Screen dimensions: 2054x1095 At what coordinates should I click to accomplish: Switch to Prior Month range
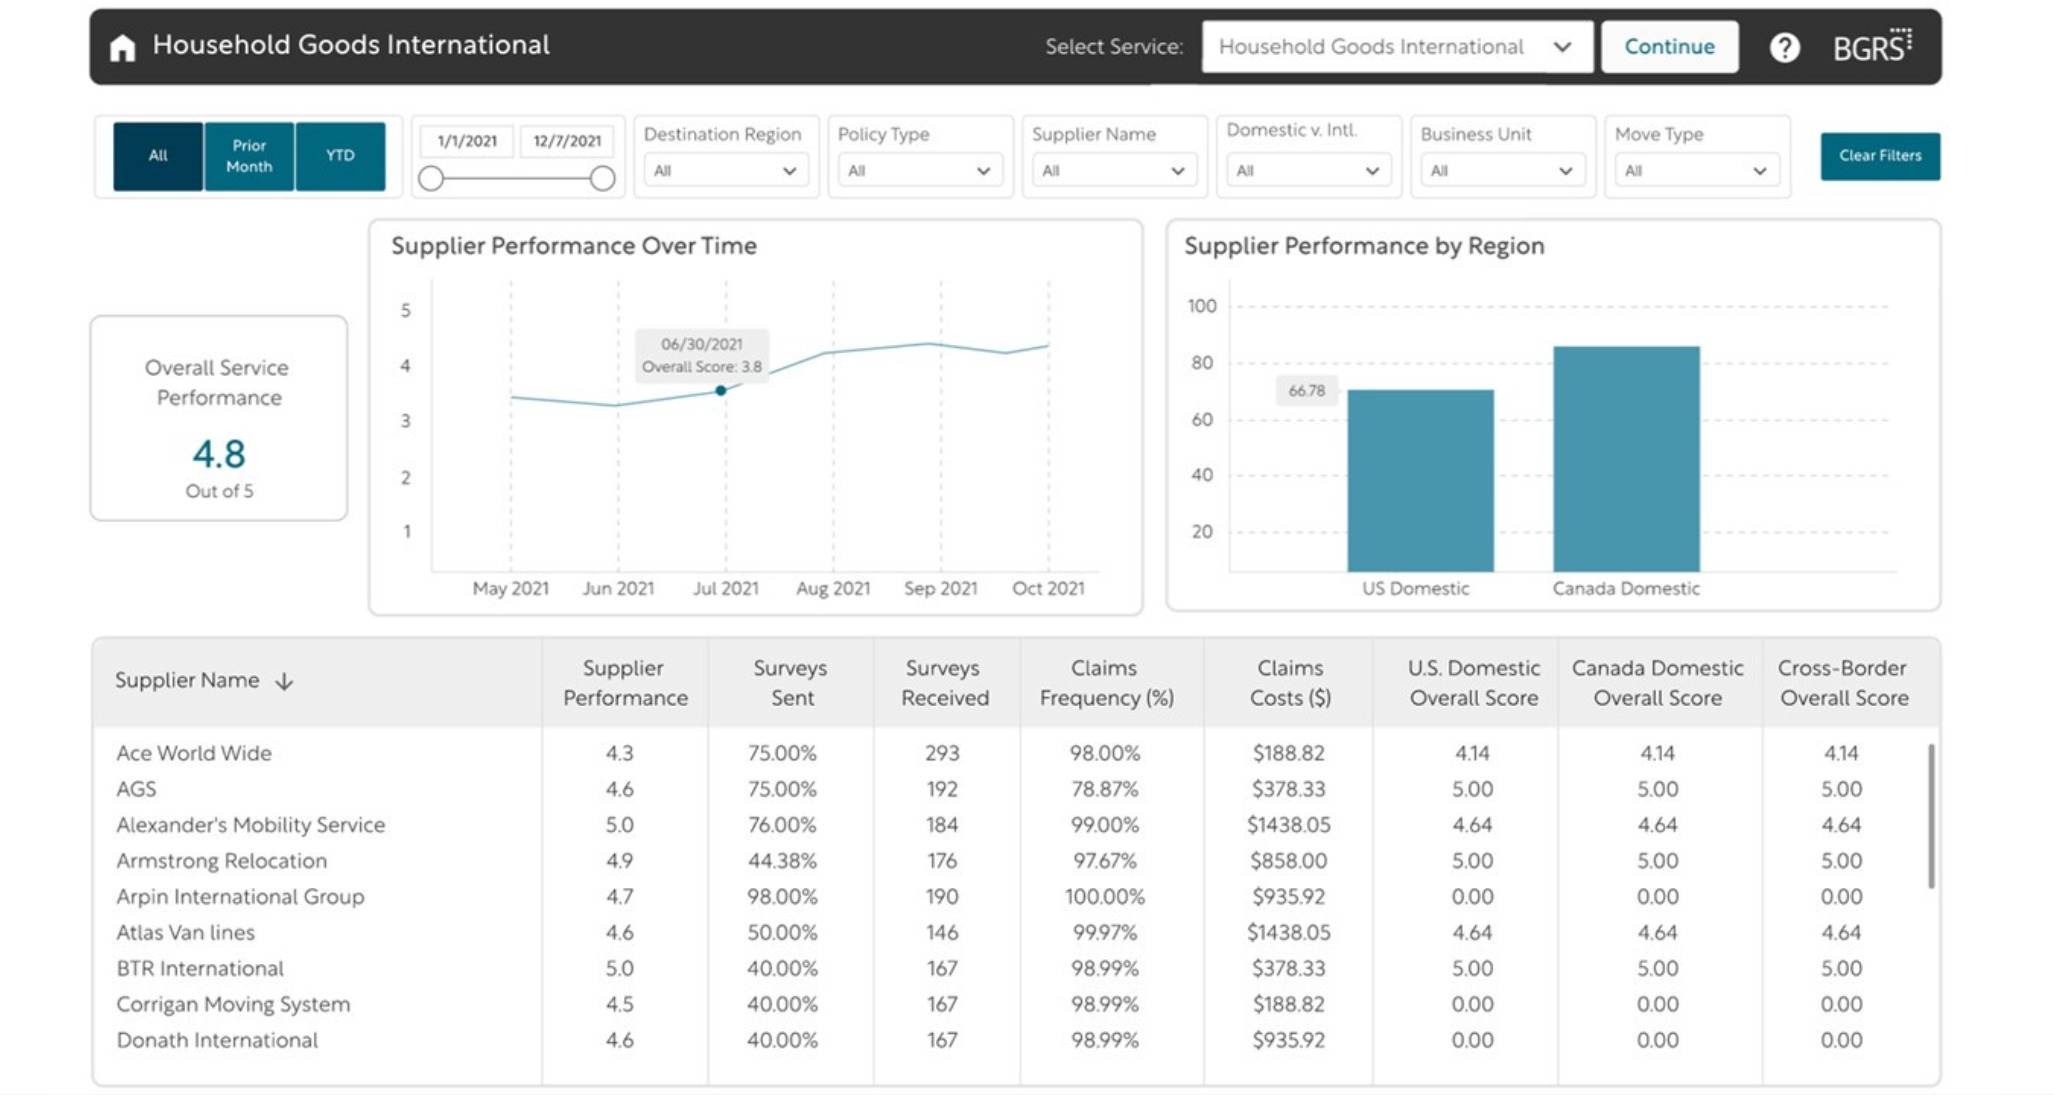tap(249, 156)
